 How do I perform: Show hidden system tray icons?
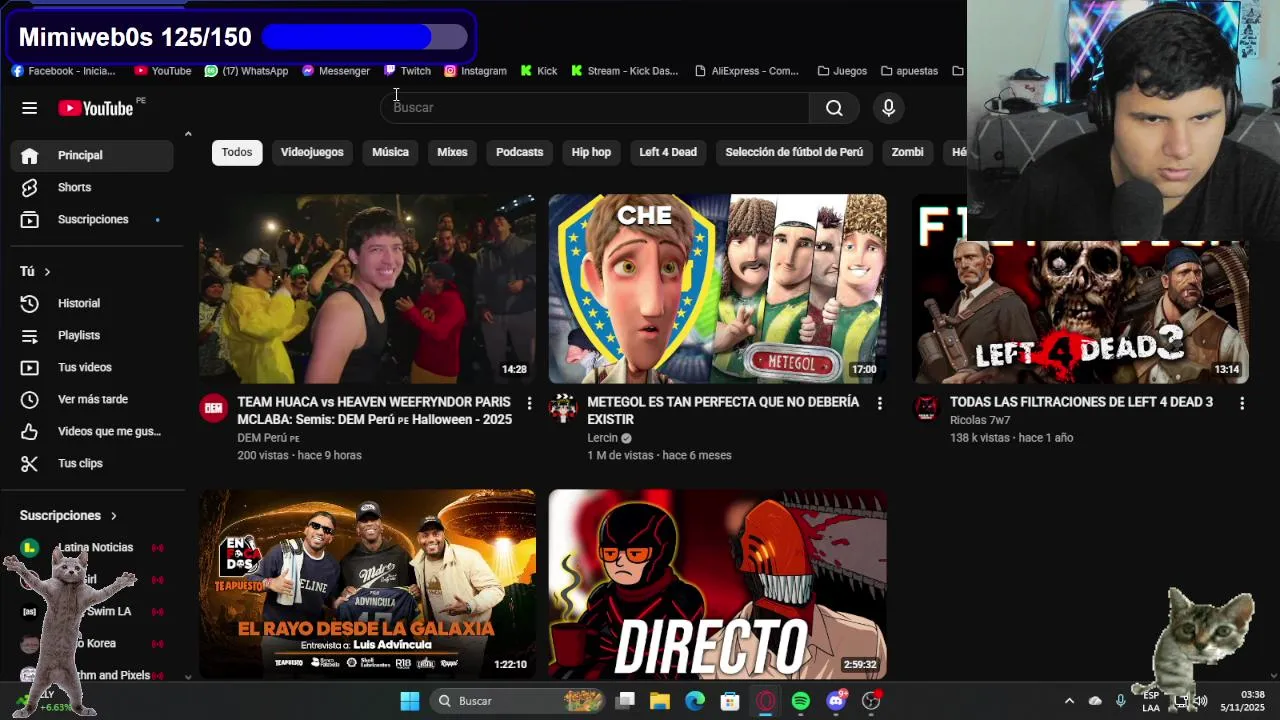pyautogui.click(x=1069, y=701)
